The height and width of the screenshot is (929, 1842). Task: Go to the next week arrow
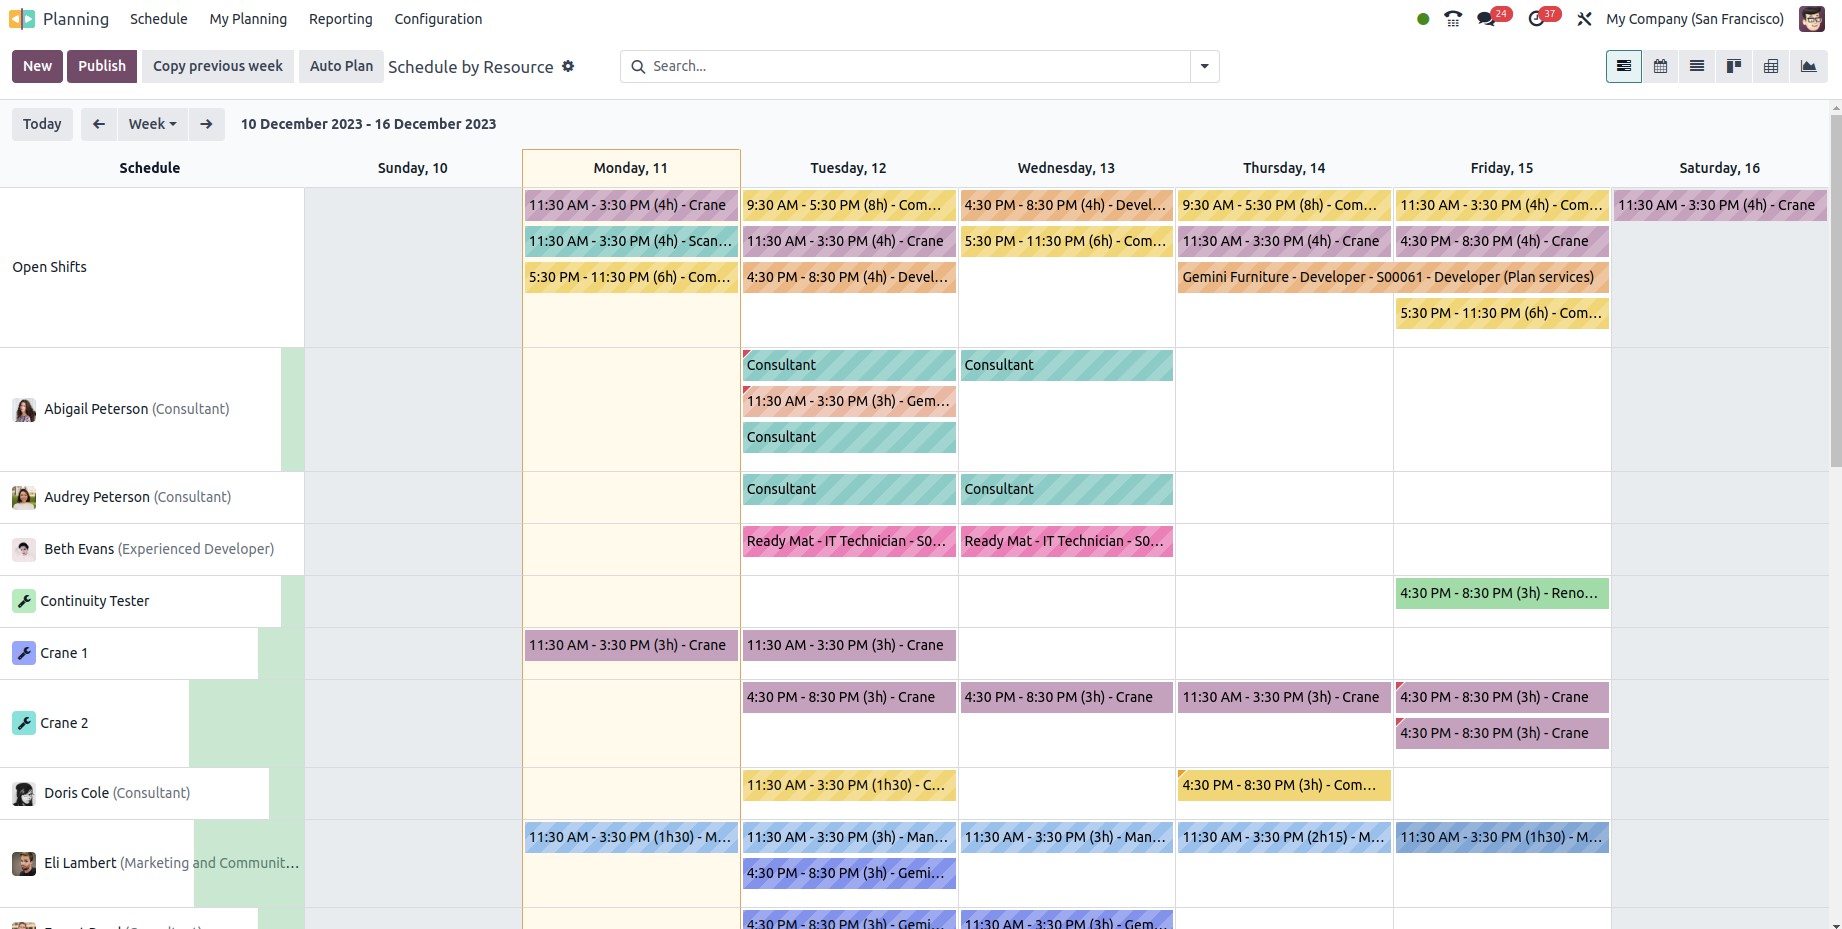pyautogui.click(x=206, y=124)
